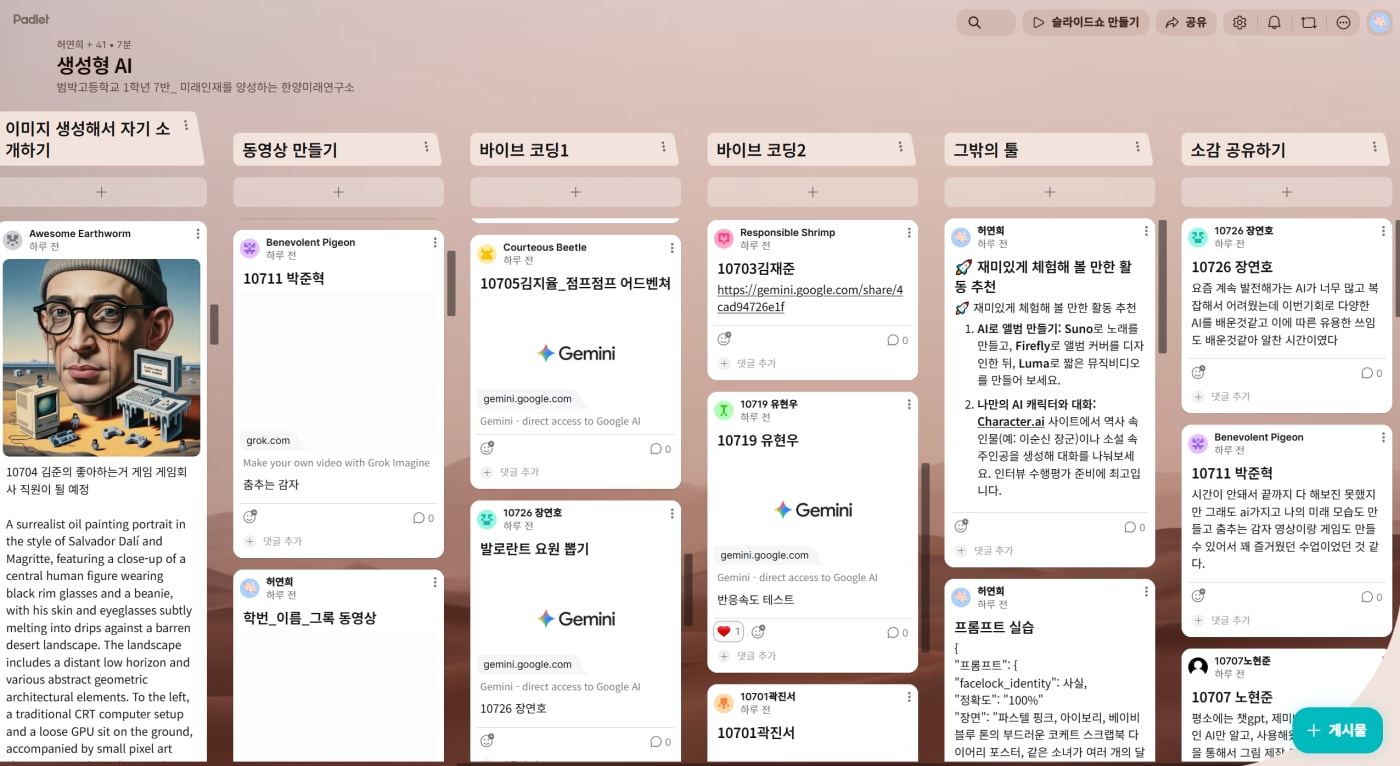Screen dimensions: 1400x766
Task: Click the Padlet logo
Action: pos(31,18)
